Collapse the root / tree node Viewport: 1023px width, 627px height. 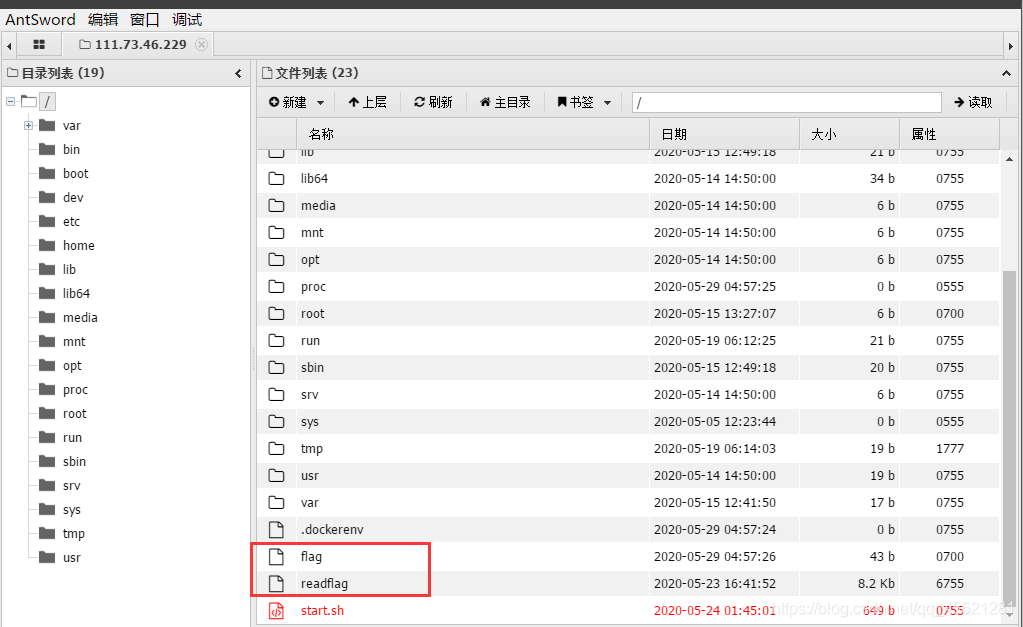click(x=10, y=101)
